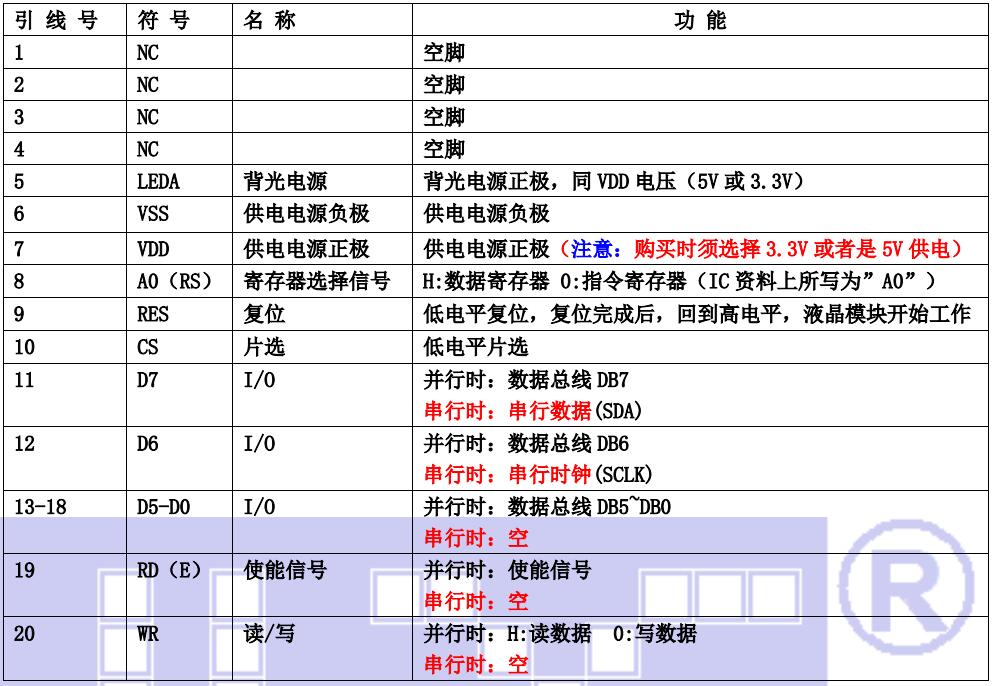Viewport: 993px width, 686px height.
Task: Select the WR symbol cell
Action: pyautogui.click(x=147, y=634)
